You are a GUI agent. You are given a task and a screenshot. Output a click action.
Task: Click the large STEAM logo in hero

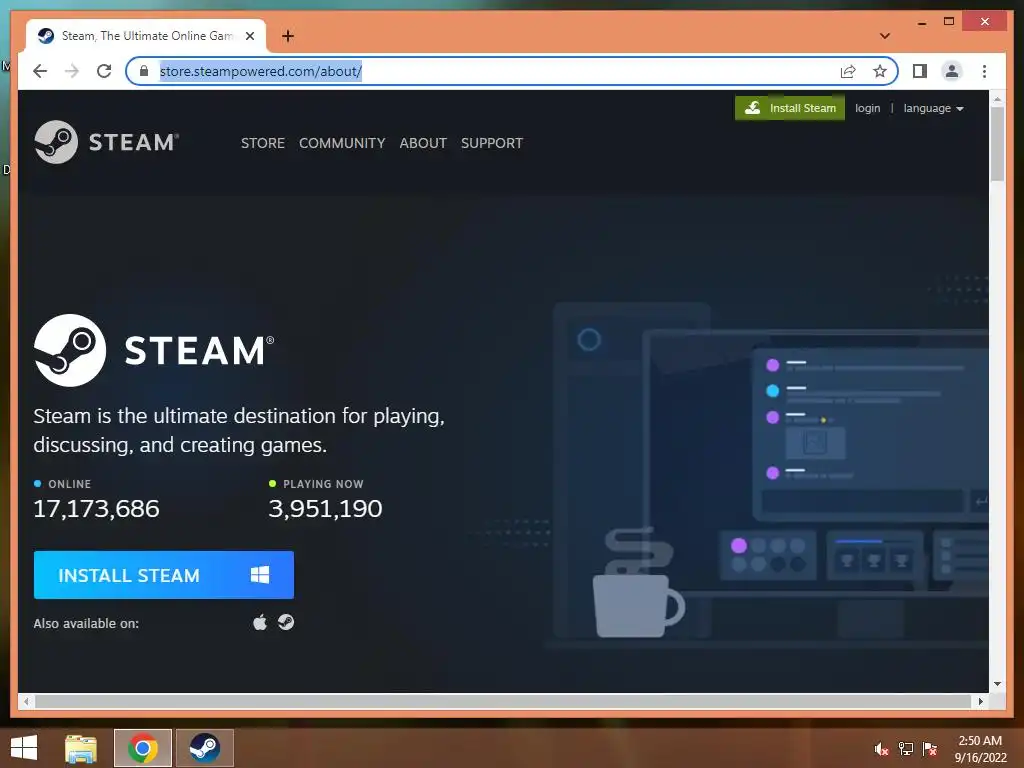pyautogui.click(x=154, y=351)
